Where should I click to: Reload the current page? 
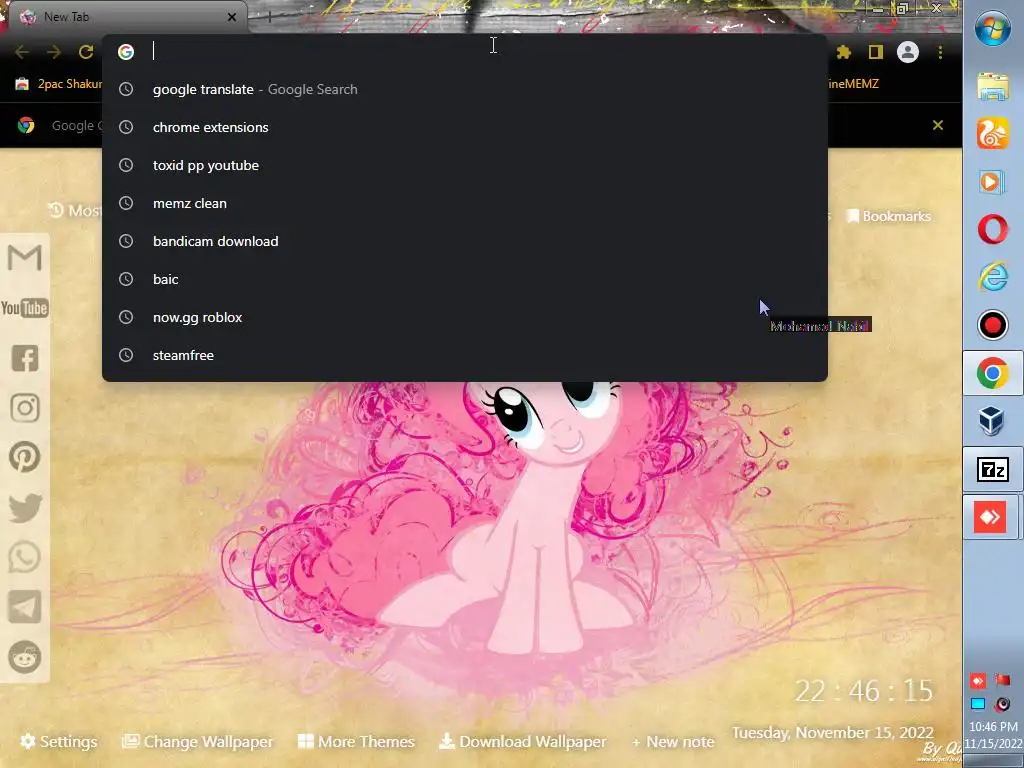pyautogui.click(x=86, y=52)
